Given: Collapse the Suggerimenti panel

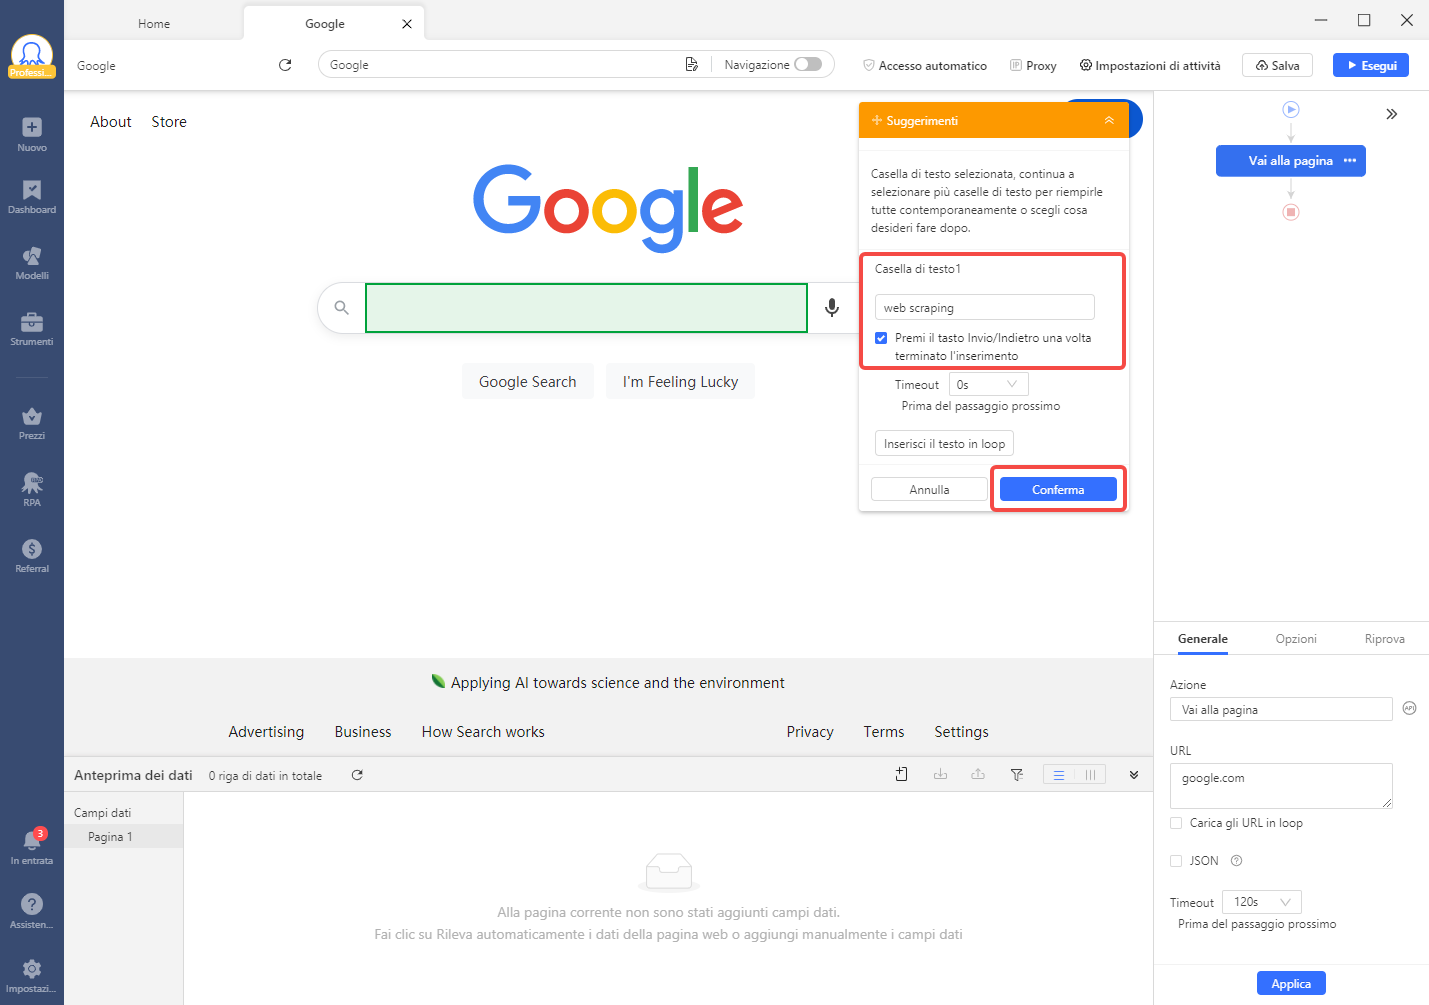Looking at the screenshot, I should click(1109, 121).
